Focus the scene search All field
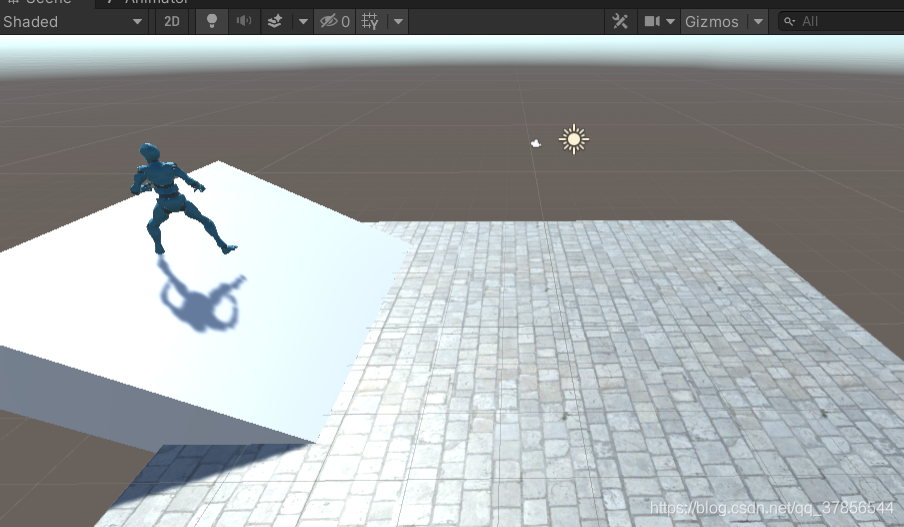The height and width of the screenshot is (527, 904). point(842,22)
